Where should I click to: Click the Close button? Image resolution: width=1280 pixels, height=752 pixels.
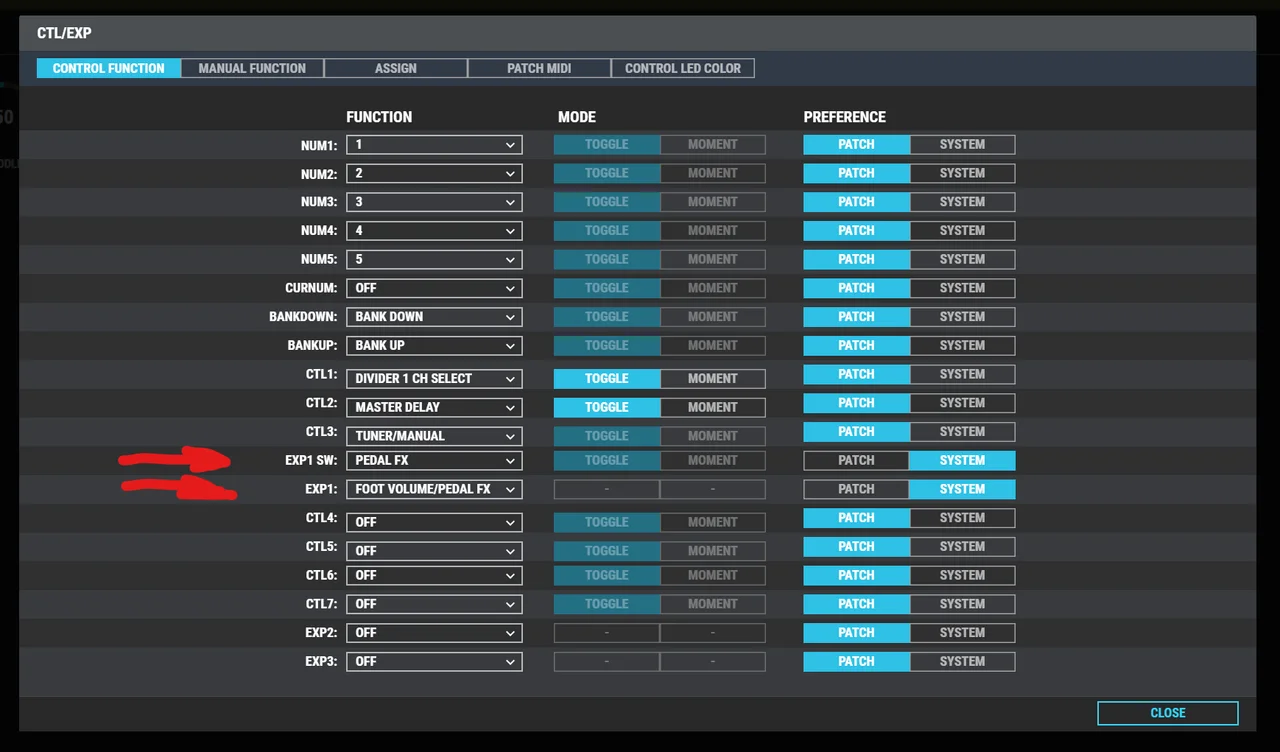coord(1167,713)
